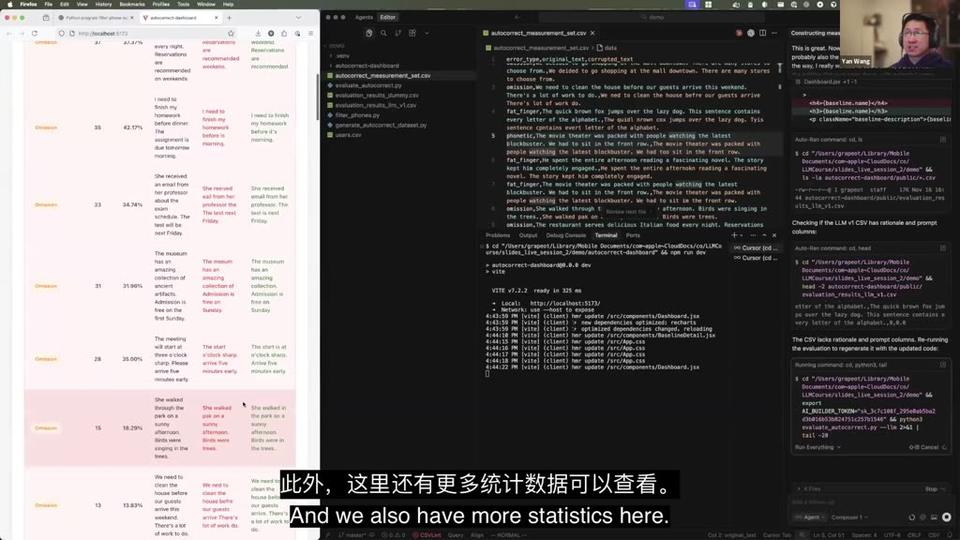Open Firefox downloads panel
The height and width of the screenshot is (540, 960).
point(258,33)
